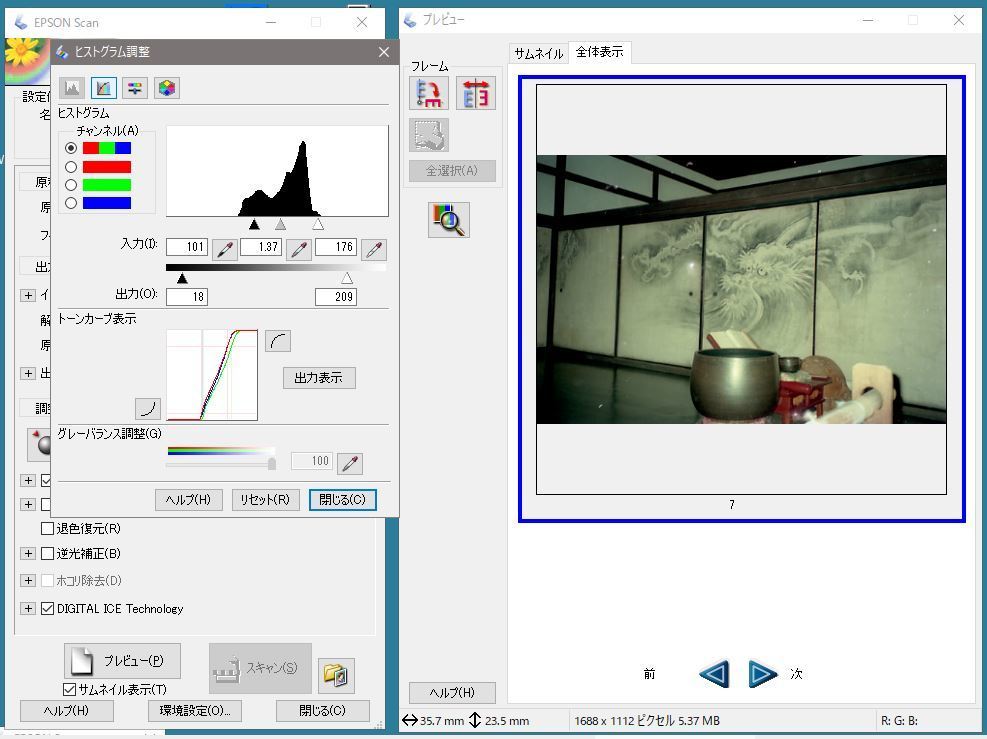Click the 出力表示 button
The height and width of the screenshot is (739, 987).
[319, 378]
